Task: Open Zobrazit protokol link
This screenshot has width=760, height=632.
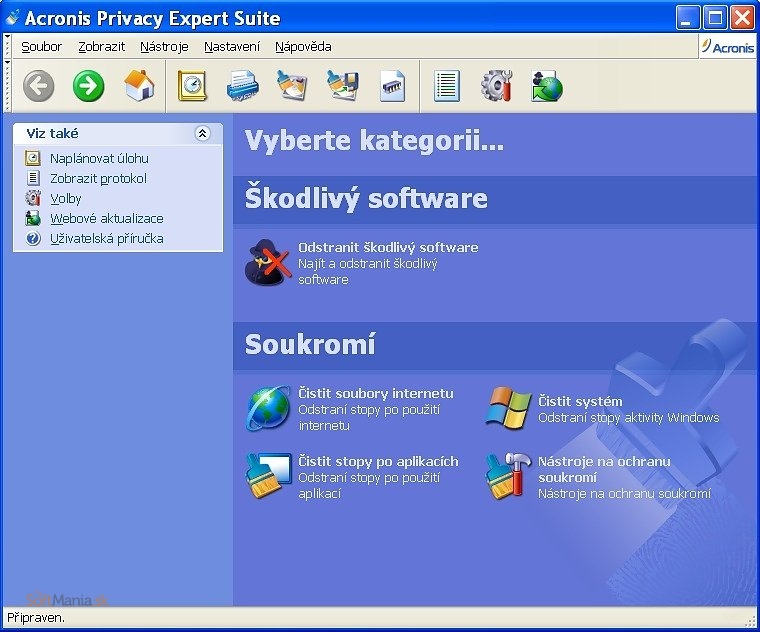Action: click(x=98, y=178)
